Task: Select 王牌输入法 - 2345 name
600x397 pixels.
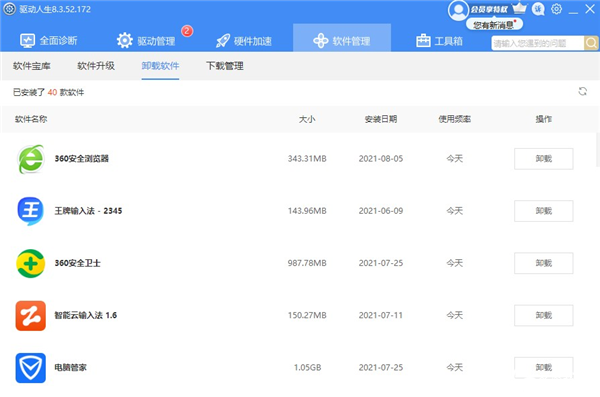Action: (88, 211)
